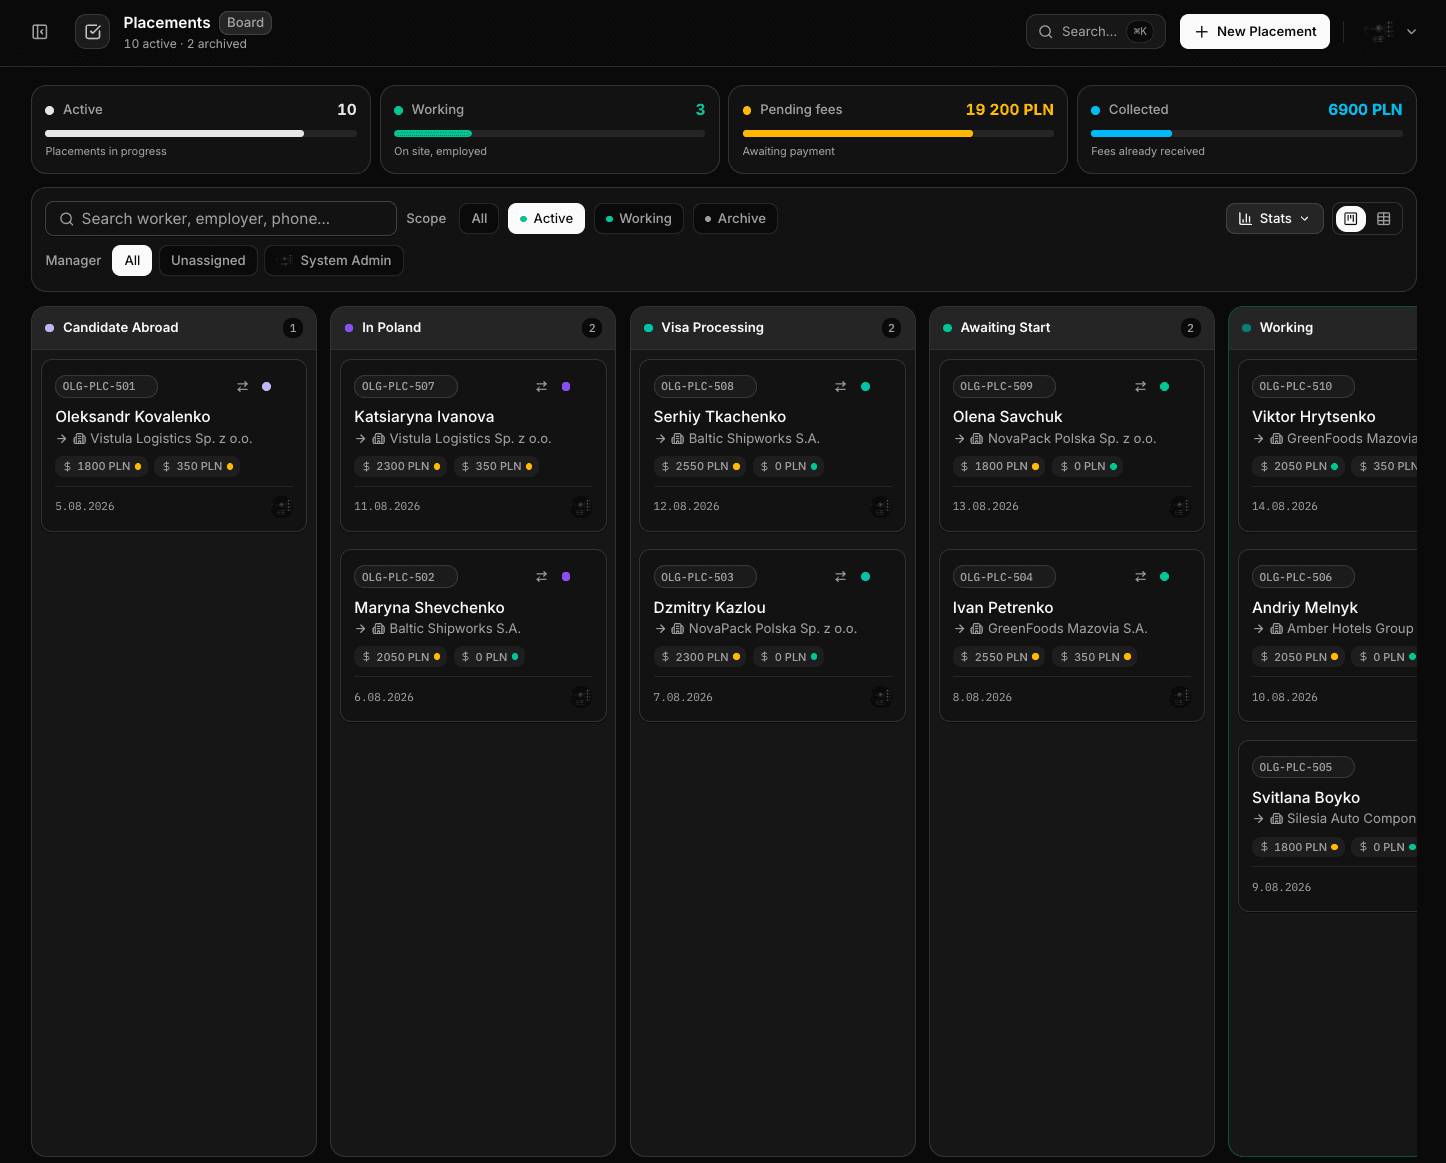Click the Board badge next to Placements
The width and height of the screenshot is (1446, 1163).
tap(245, 23)
